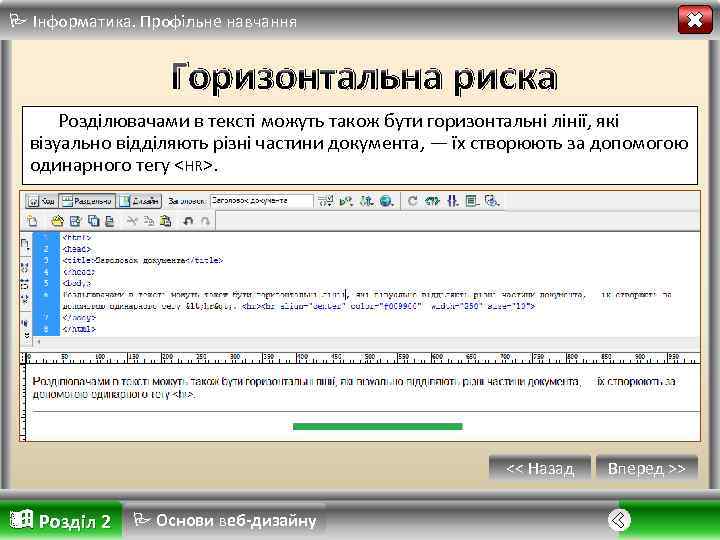Click the Cut scissors icon
This screenshot has height=540, width=720.
(132, 221)
